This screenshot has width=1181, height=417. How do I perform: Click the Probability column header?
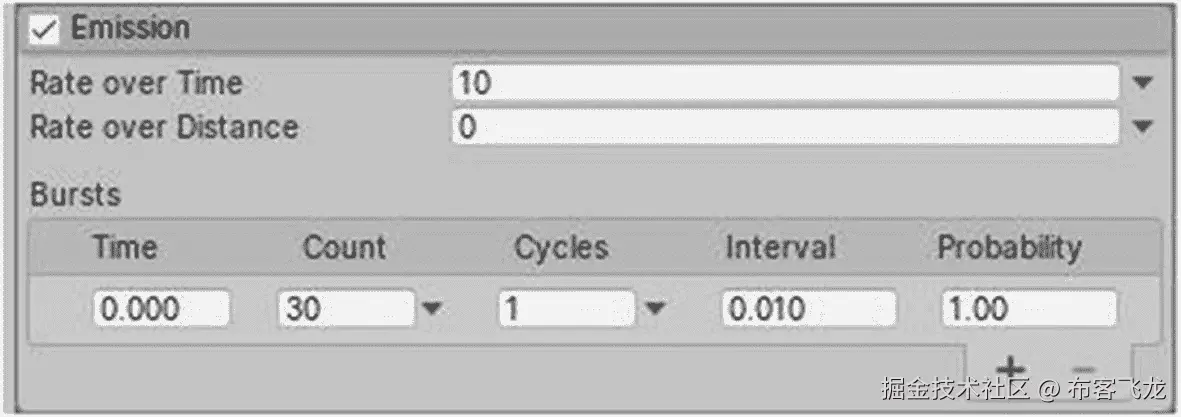pyautogui.click(x=1009, y=248)
